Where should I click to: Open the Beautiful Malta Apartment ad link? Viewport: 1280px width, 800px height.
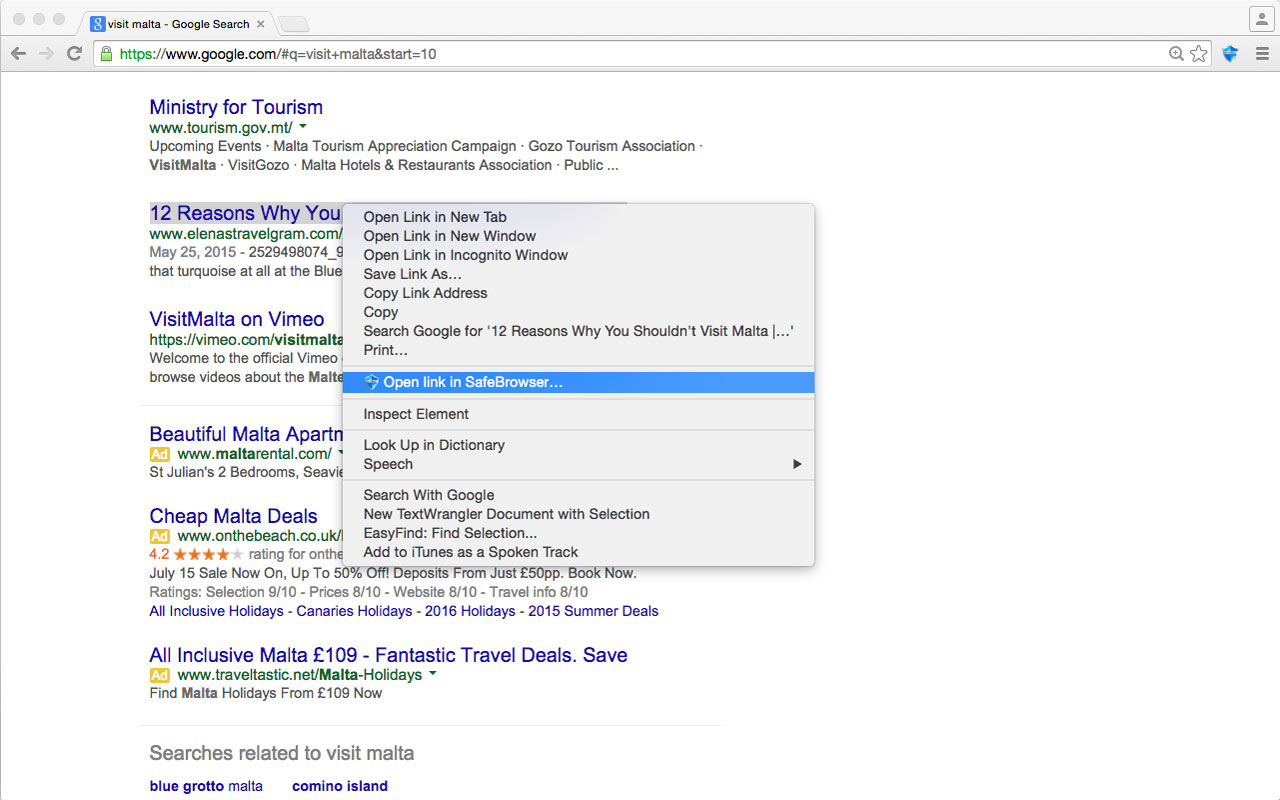click(246, 434)
